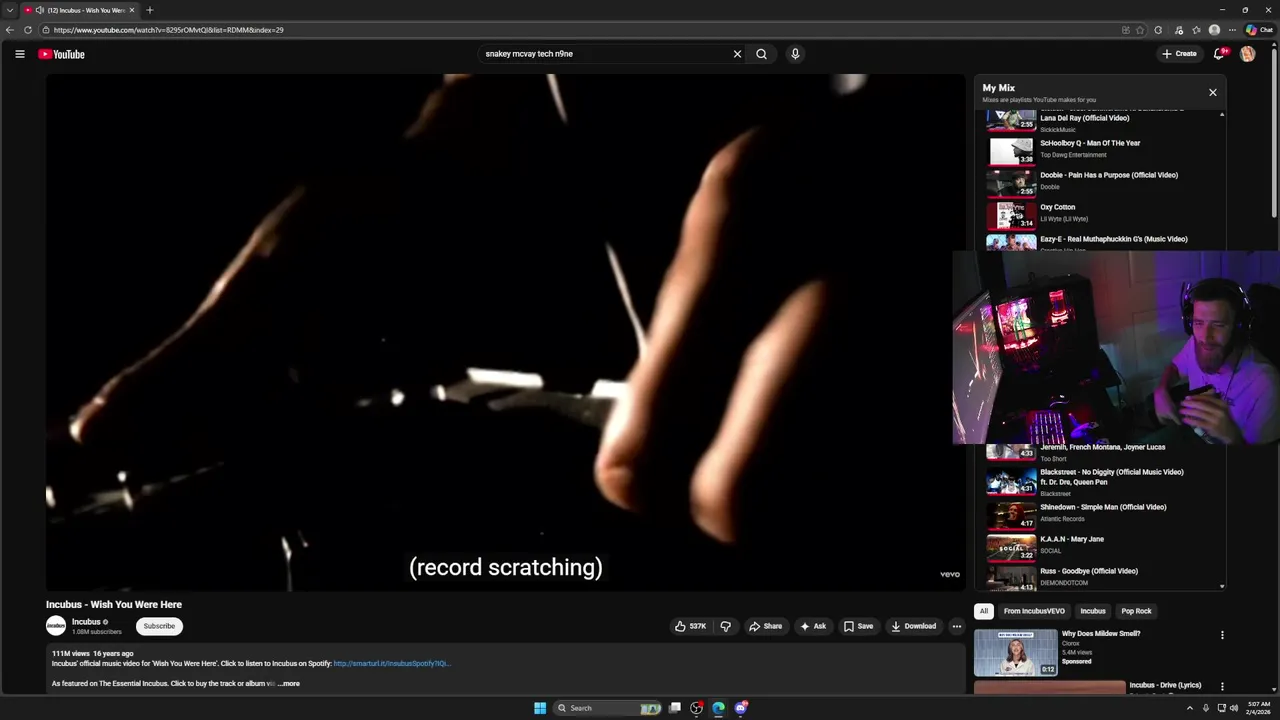Add page to browser favorites star
Screen dimensions: 1280x720
point(1140,30)
